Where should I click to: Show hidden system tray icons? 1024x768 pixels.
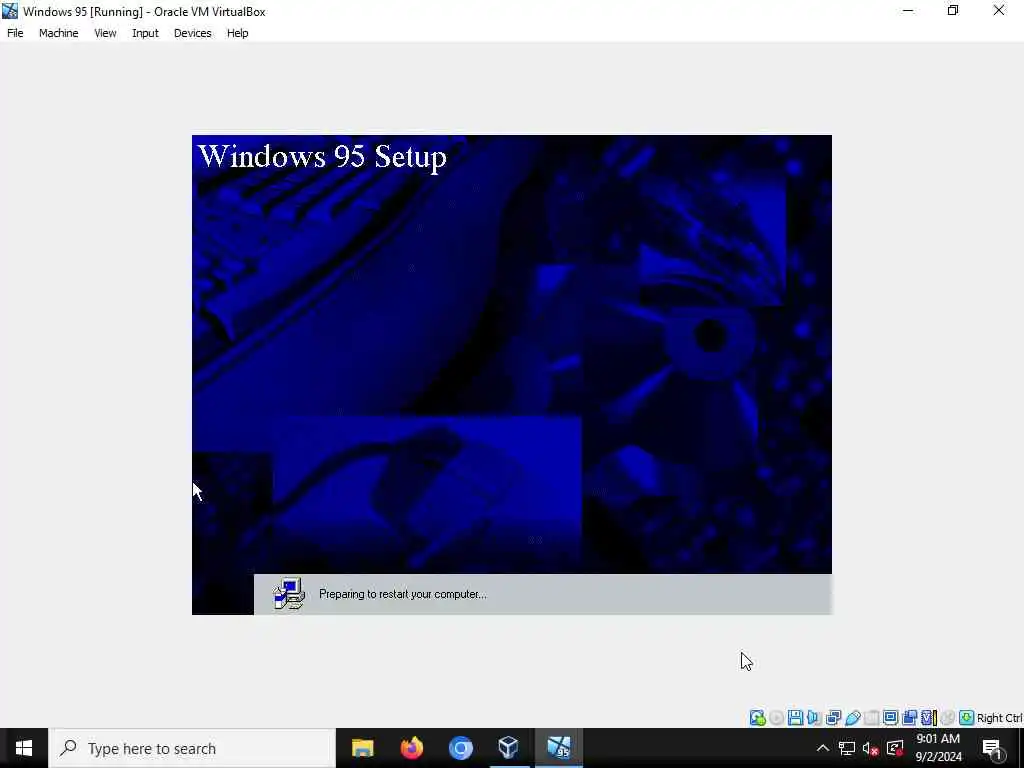click(x=823, y=748)
